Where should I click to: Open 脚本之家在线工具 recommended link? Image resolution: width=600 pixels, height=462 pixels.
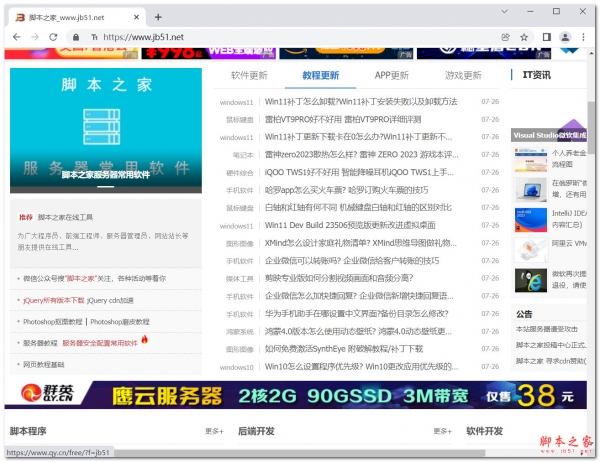click(x=65, y=217)
